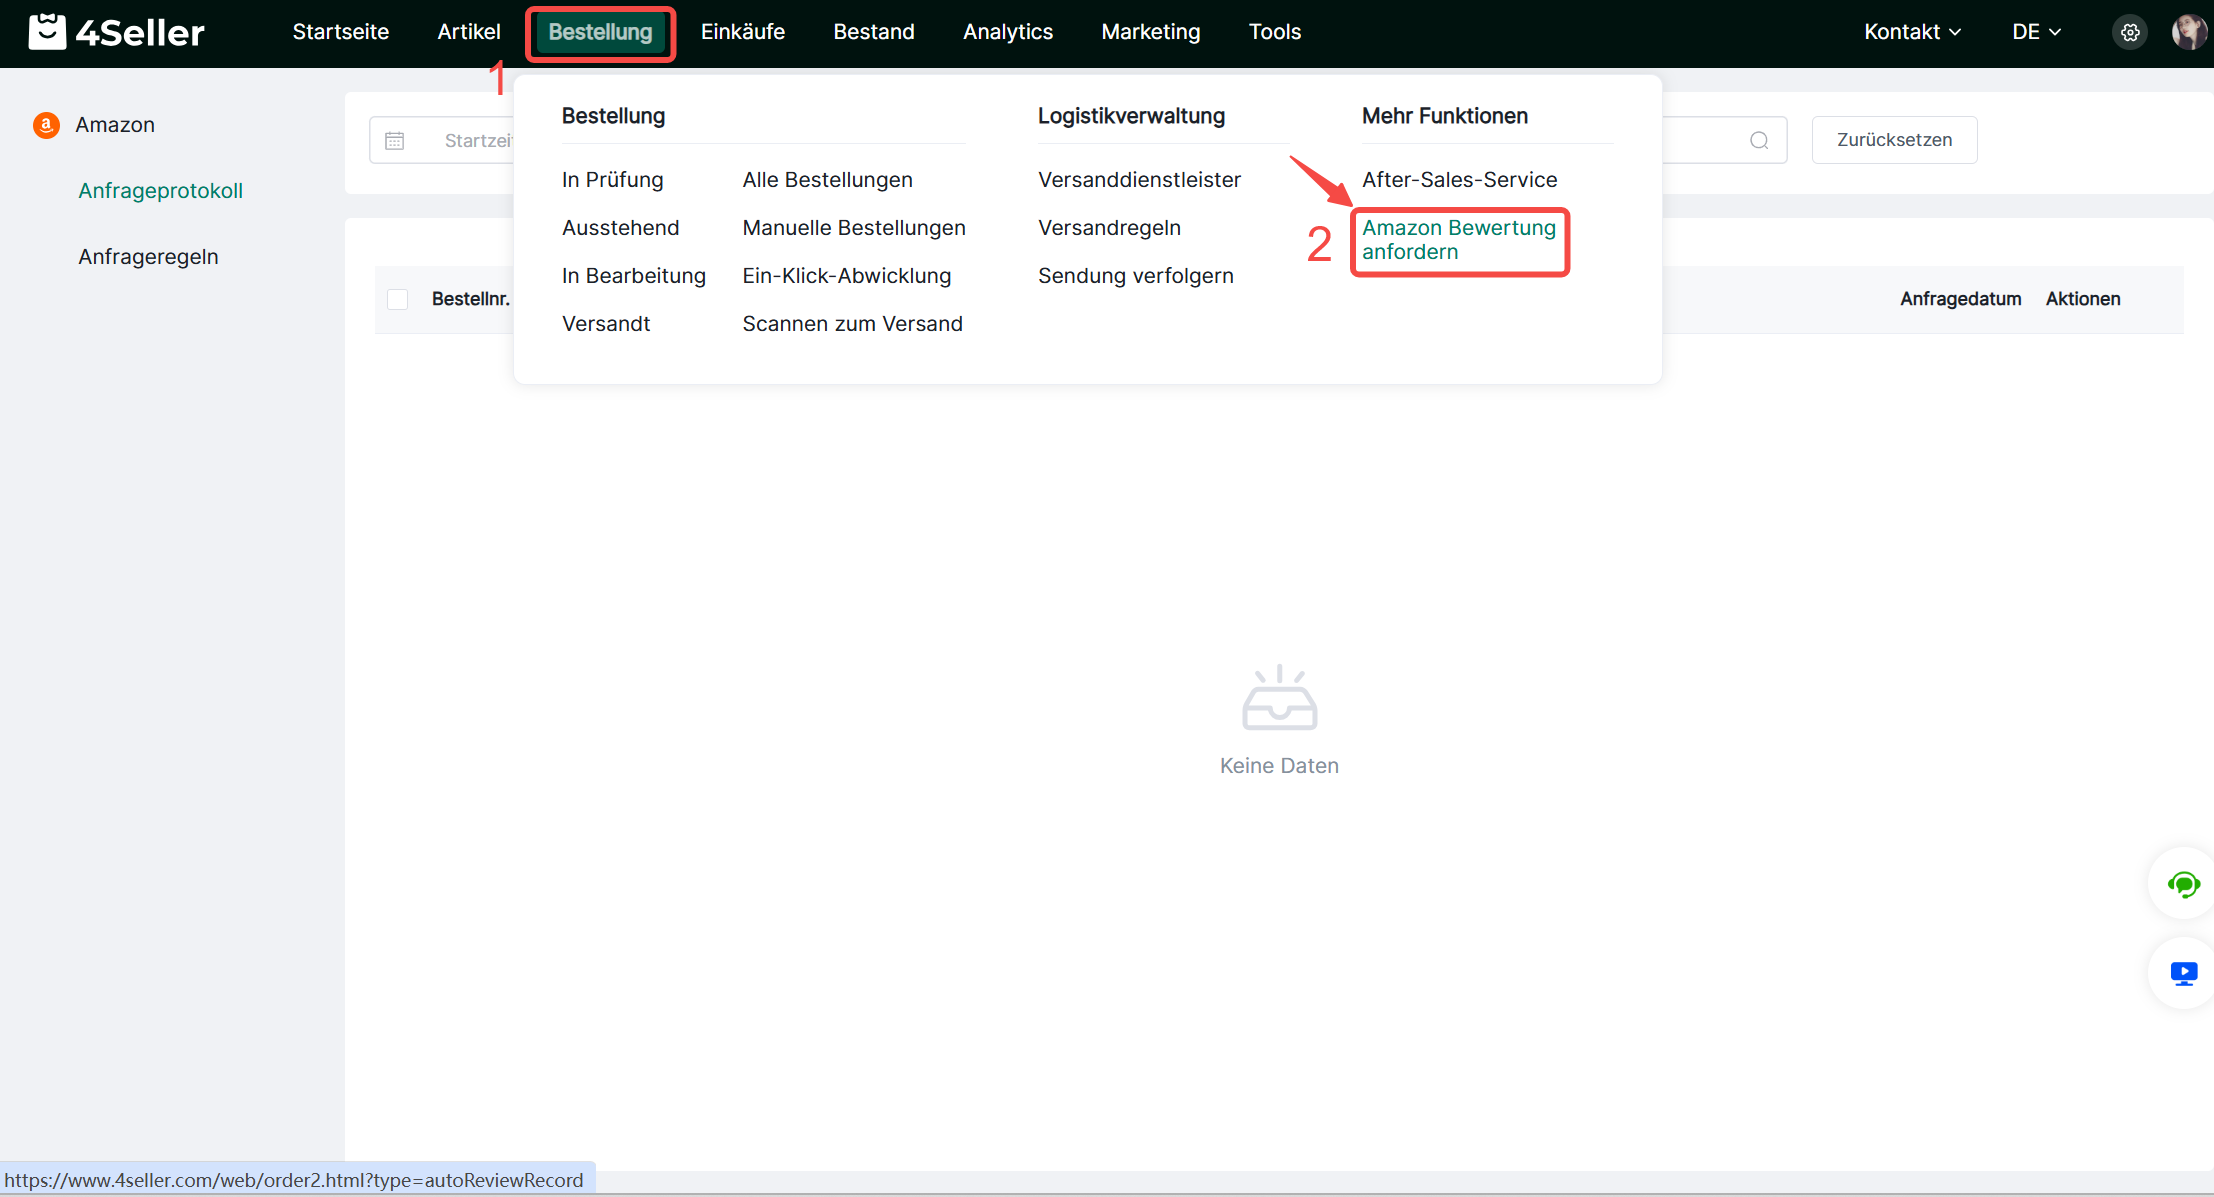Click the user avatar picture

2188,32
